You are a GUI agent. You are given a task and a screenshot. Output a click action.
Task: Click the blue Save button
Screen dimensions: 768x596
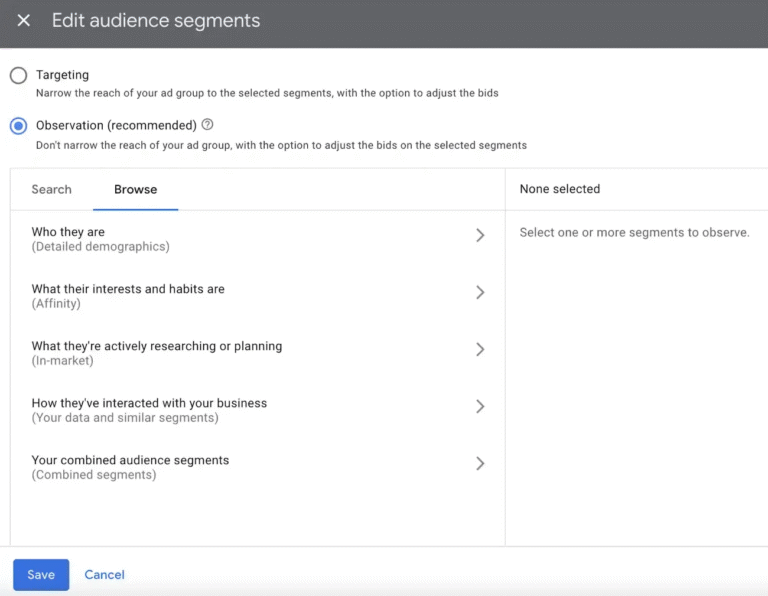click(x=41, y=575)
